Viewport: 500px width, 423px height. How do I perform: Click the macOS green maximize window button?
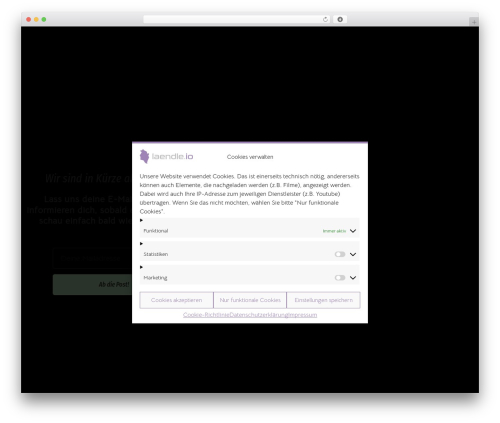point(44,19)
